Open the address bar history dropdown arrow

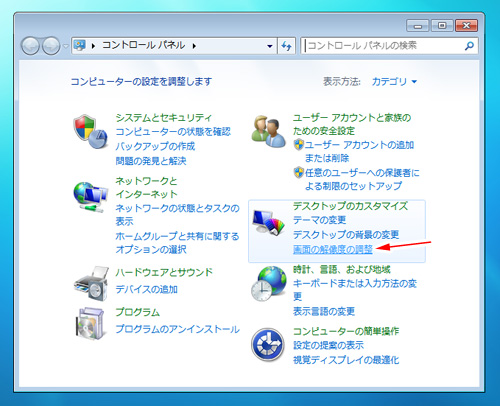tap(270, 46)
